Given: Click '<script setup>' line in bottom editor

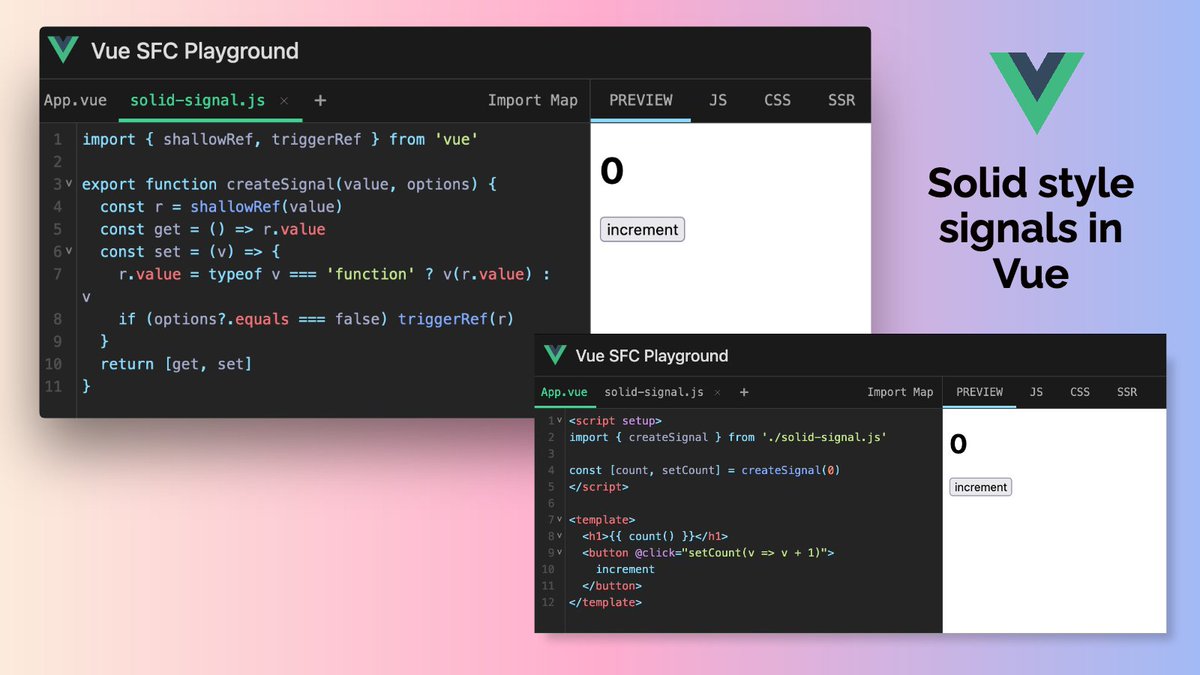Looking at the screenshot, I should 615,421.
